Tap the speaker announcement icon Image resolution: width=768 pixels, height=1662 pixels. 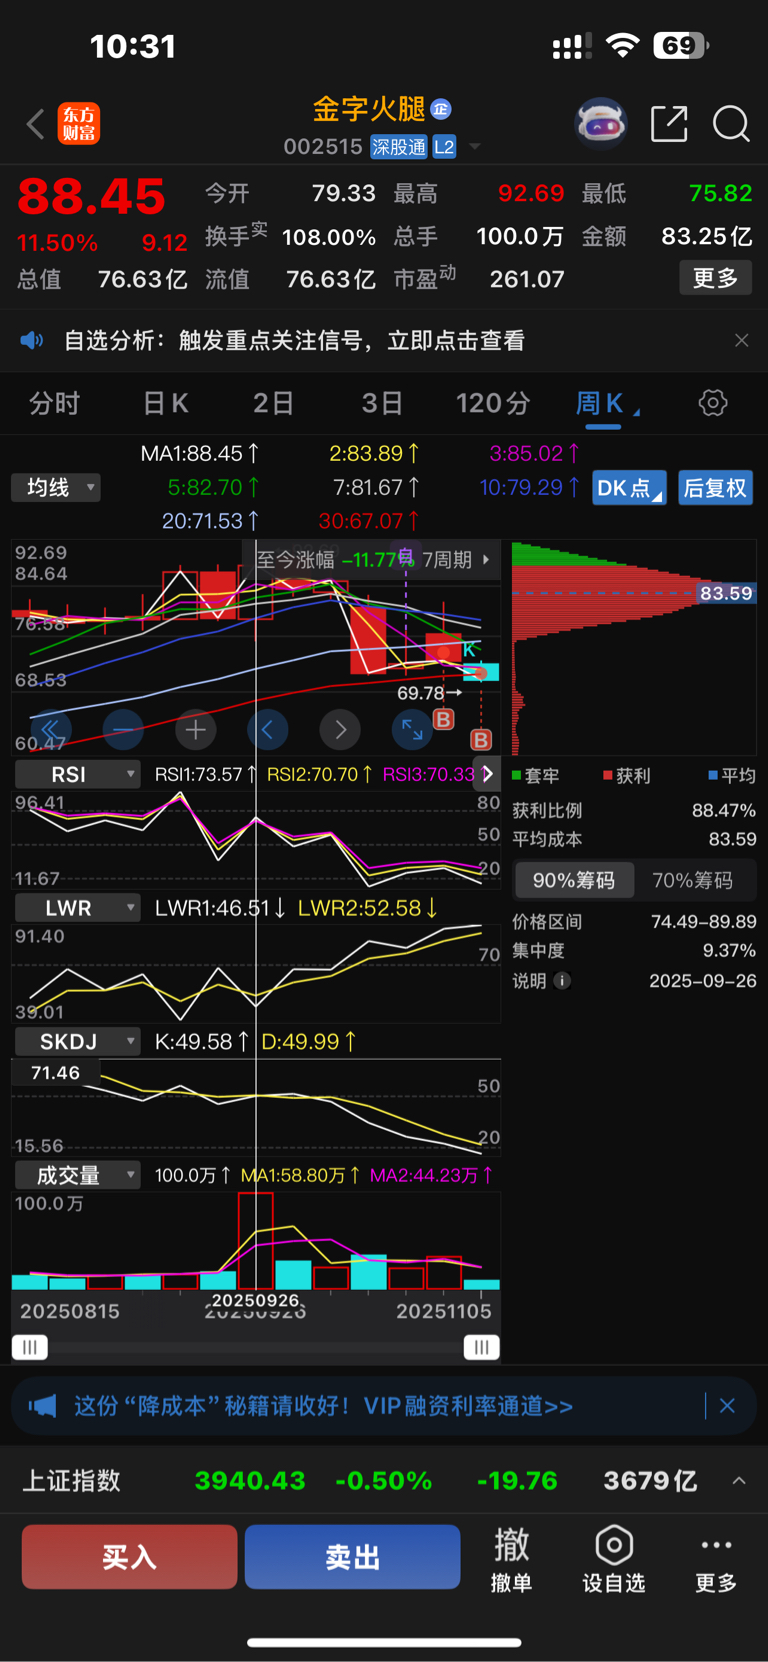point(32,340)
